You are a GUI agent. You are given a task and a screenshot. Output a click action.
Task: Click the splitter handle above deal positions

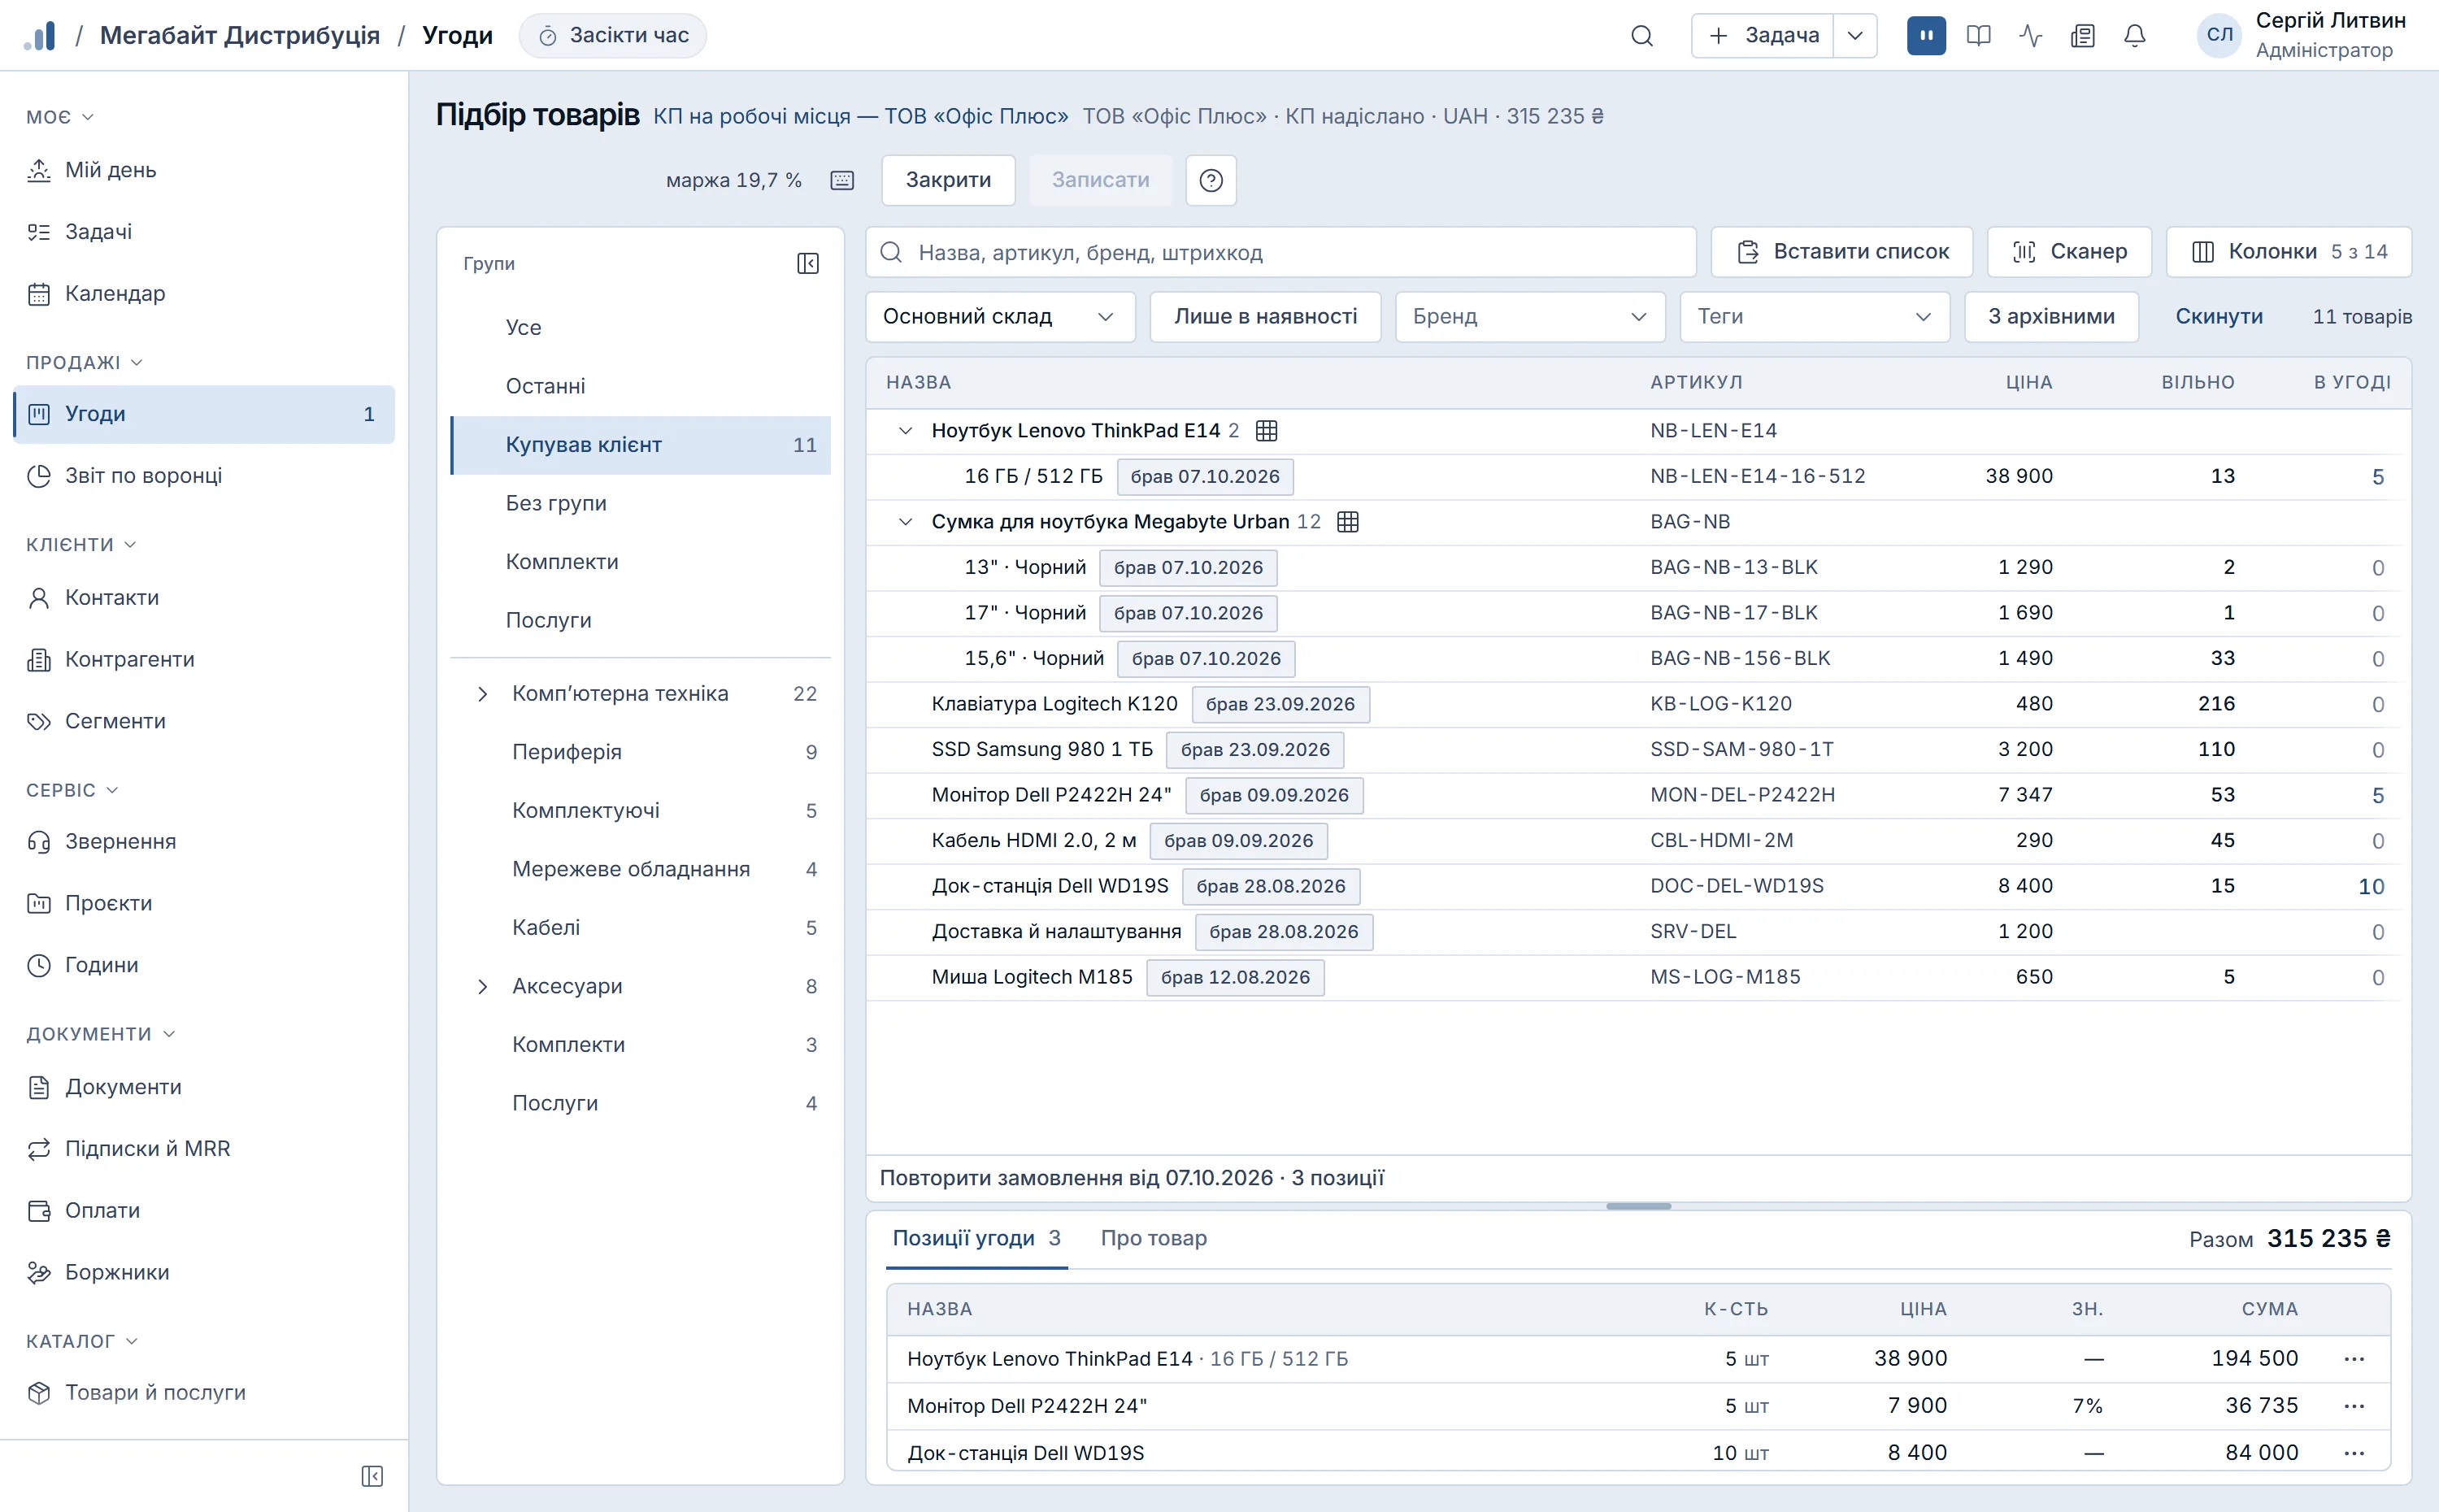(x=1637, y=1206)
